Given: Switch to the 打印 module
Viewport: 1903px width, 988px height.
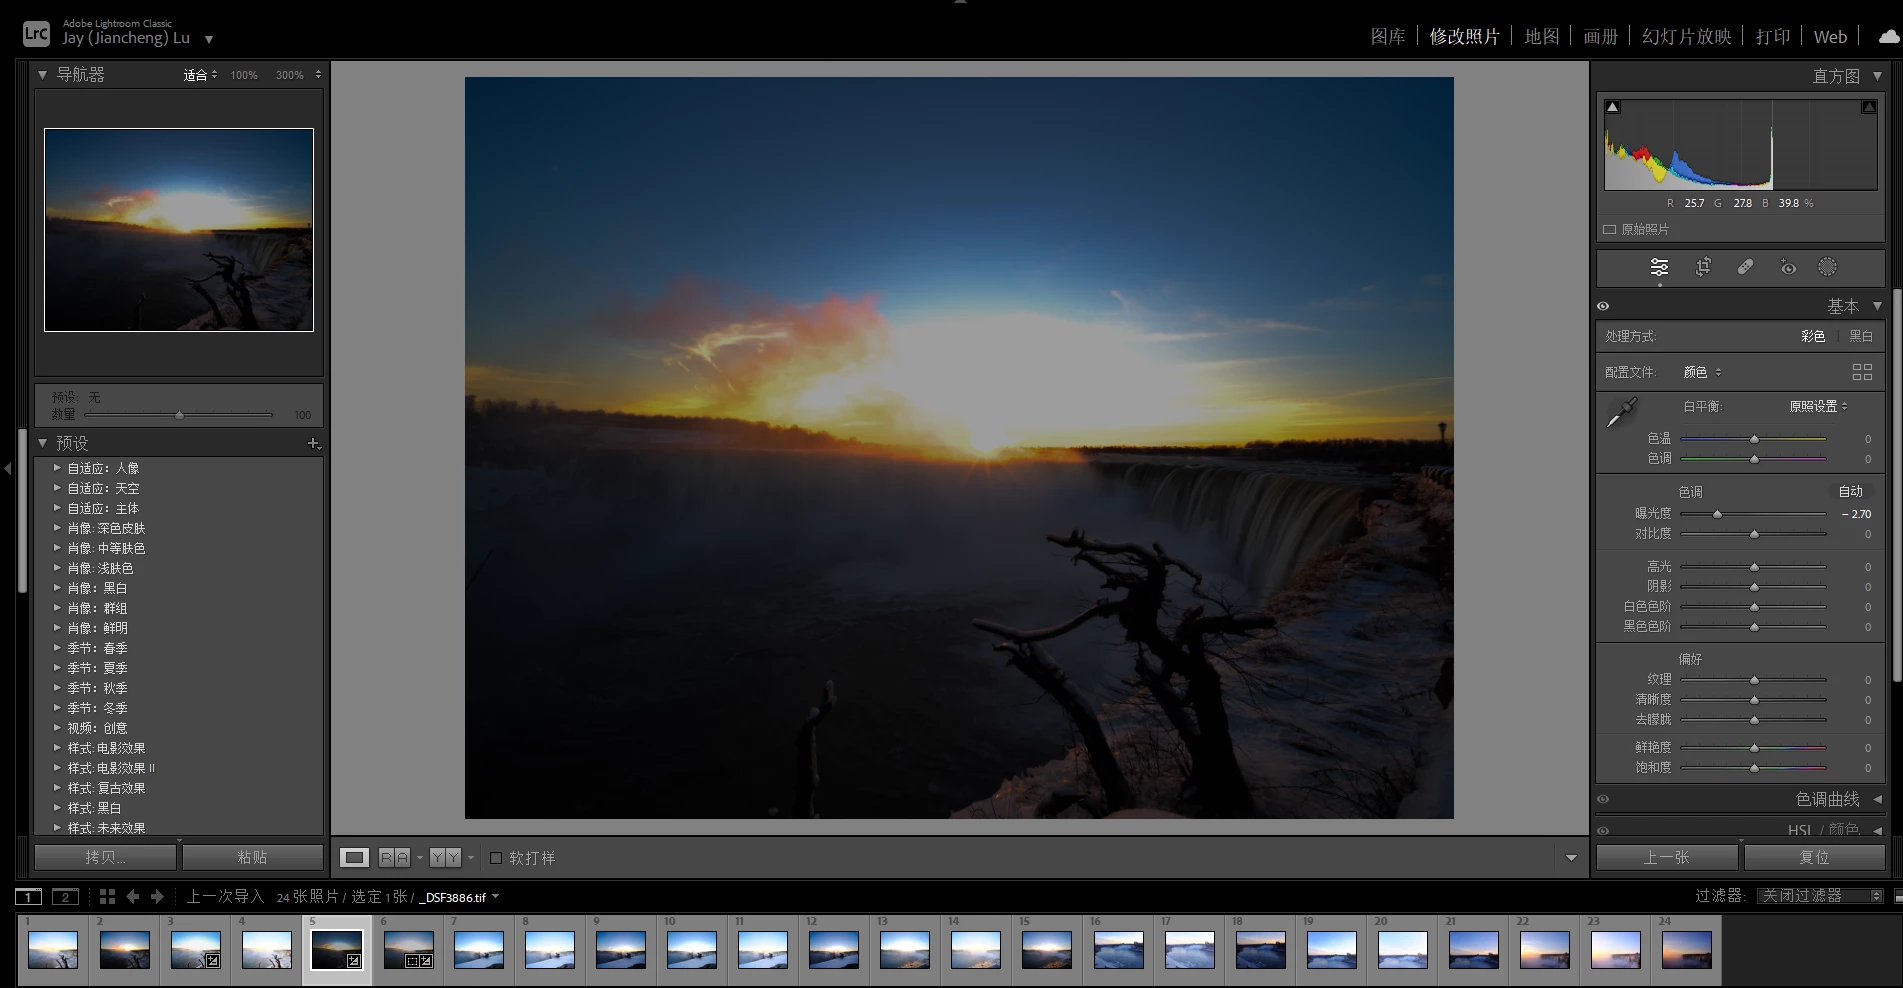Looking at the screenshot, I should [x=1773, y=37].
